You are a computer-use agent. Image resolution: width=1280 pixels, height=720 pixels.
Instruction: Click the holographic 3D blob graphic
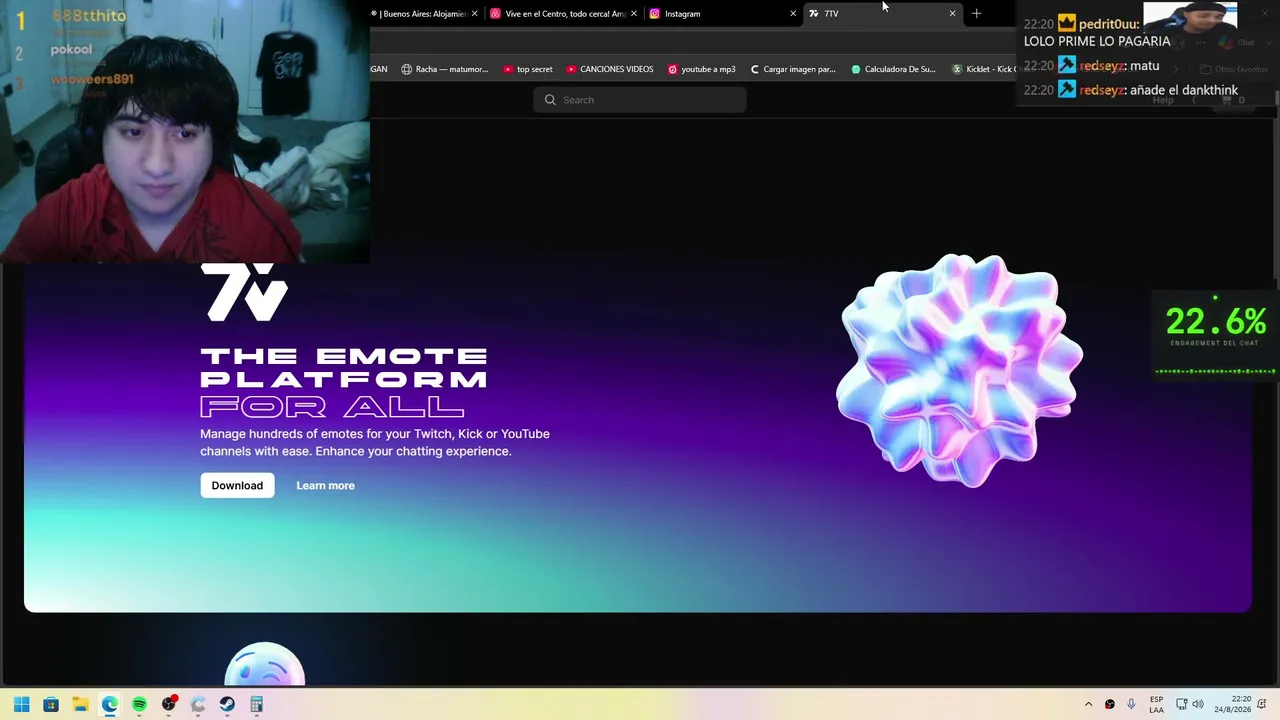click(960, 370)
